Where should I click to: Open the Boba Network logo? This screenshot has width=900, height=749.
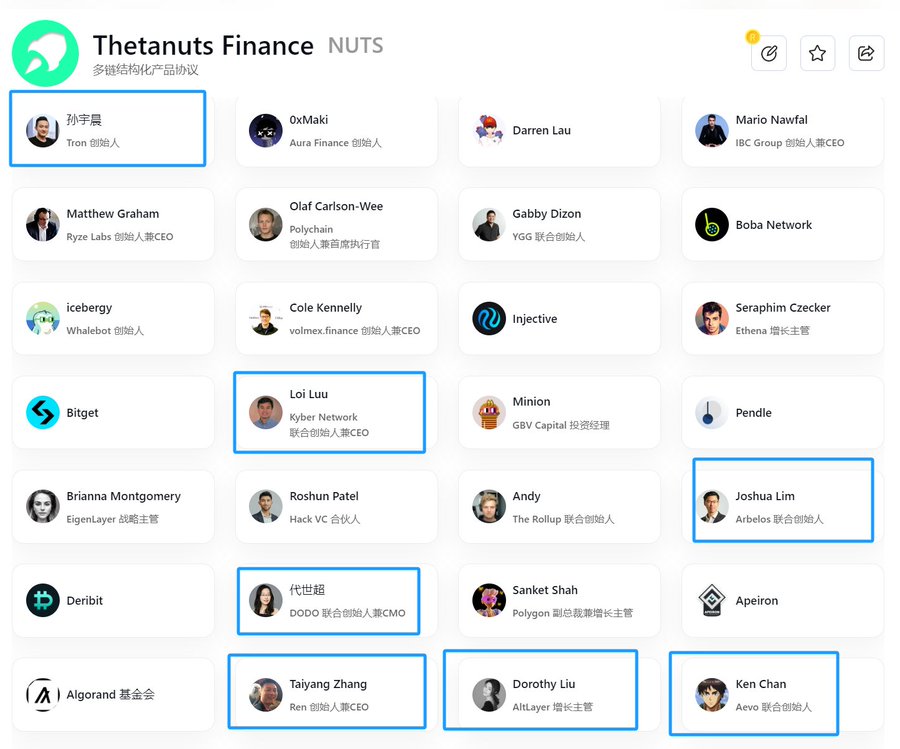click(712, 225)
